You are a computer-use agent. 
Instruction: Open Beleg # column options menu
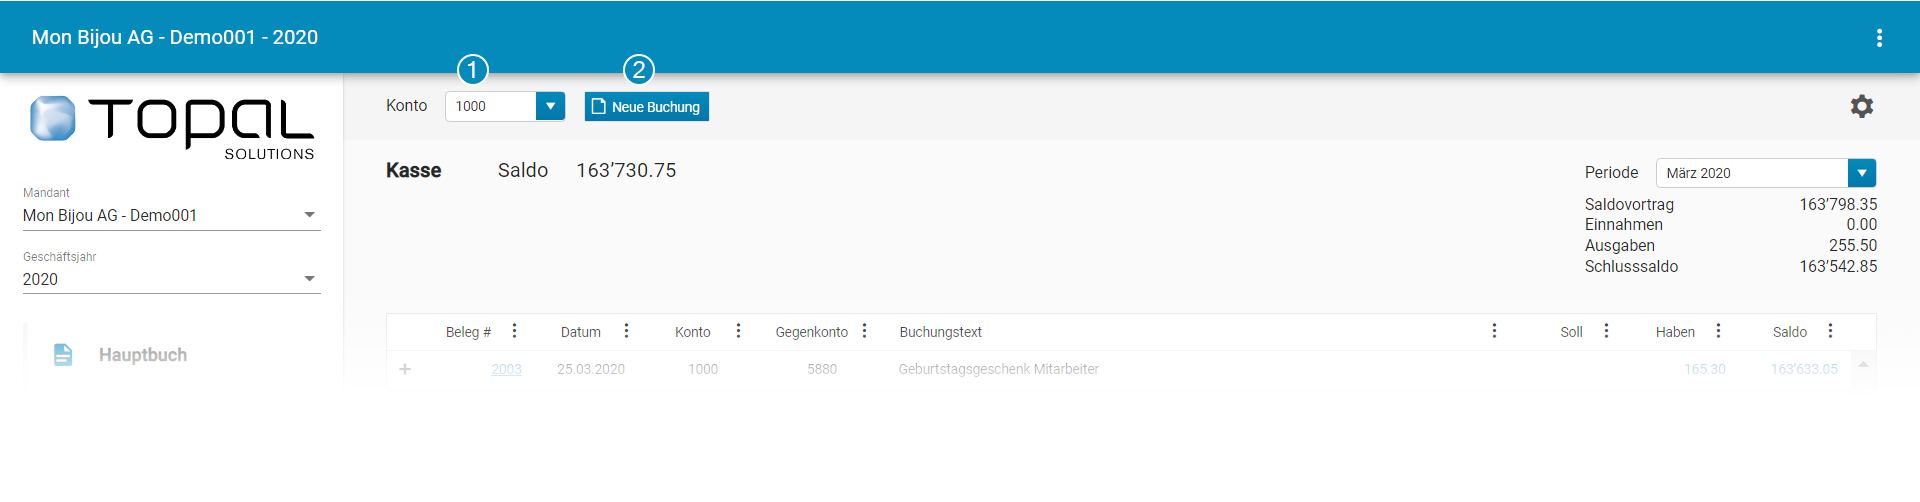[514, 331]
